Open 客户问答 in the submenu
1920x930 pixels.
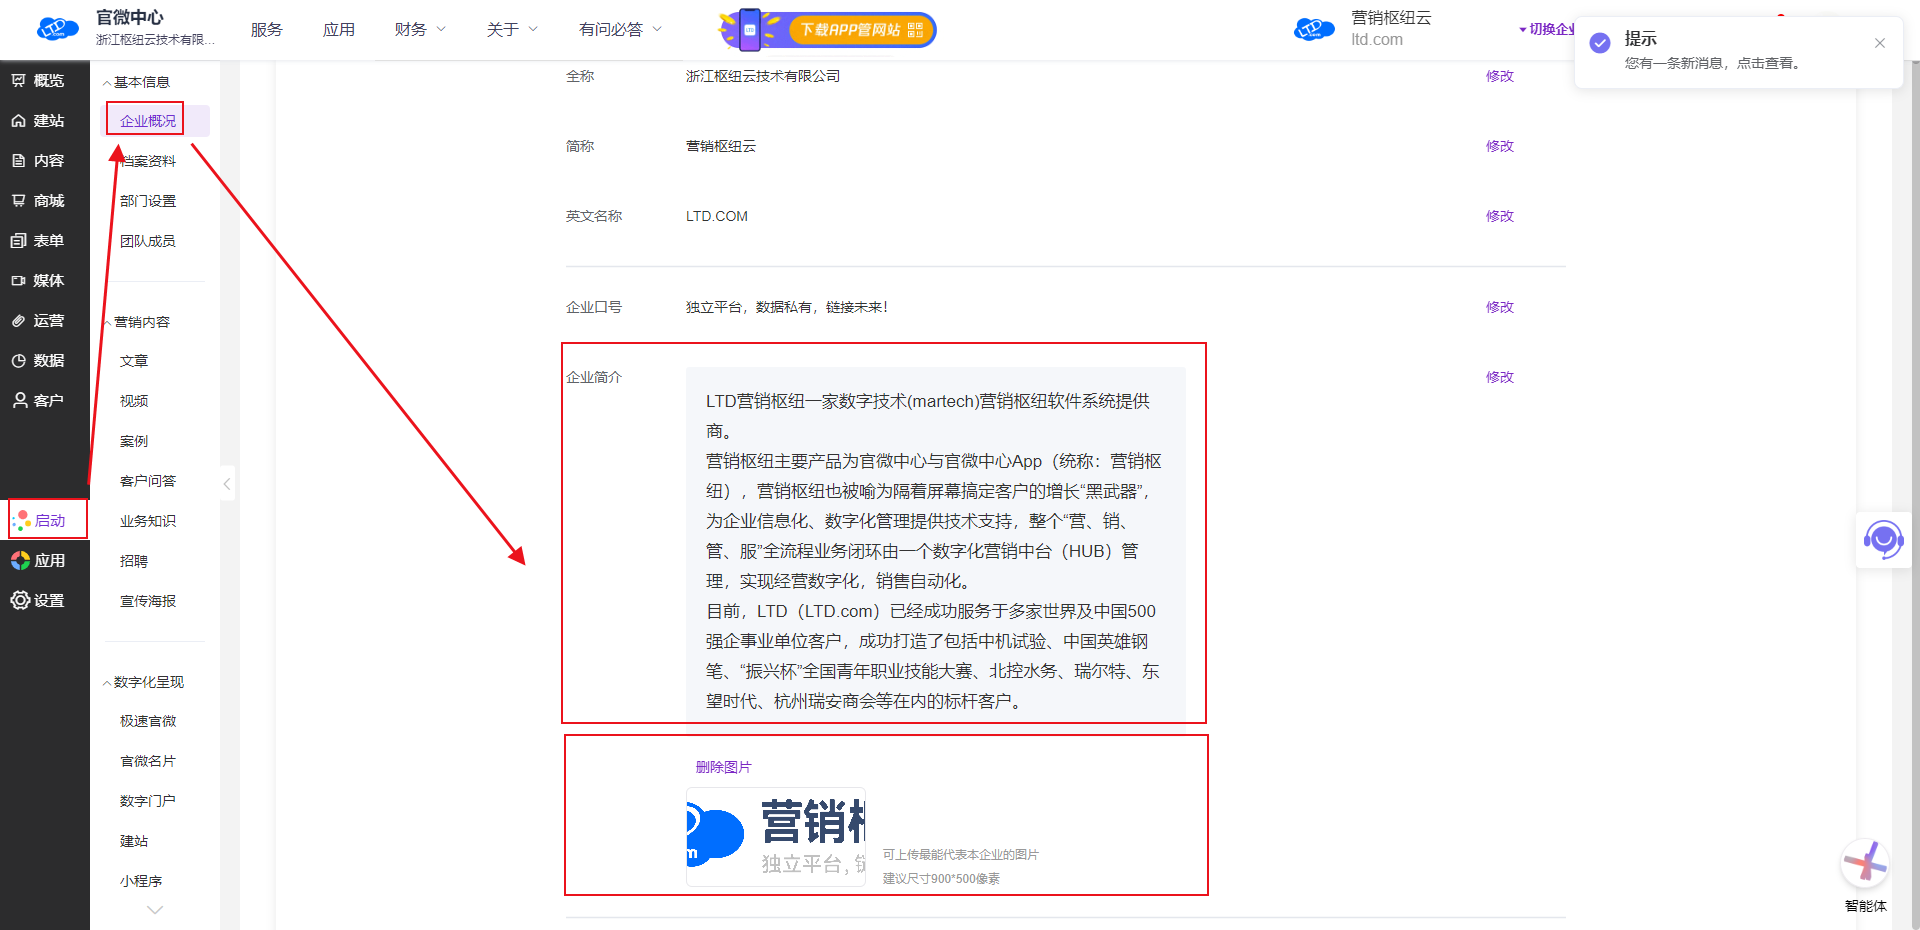(148, 481)
